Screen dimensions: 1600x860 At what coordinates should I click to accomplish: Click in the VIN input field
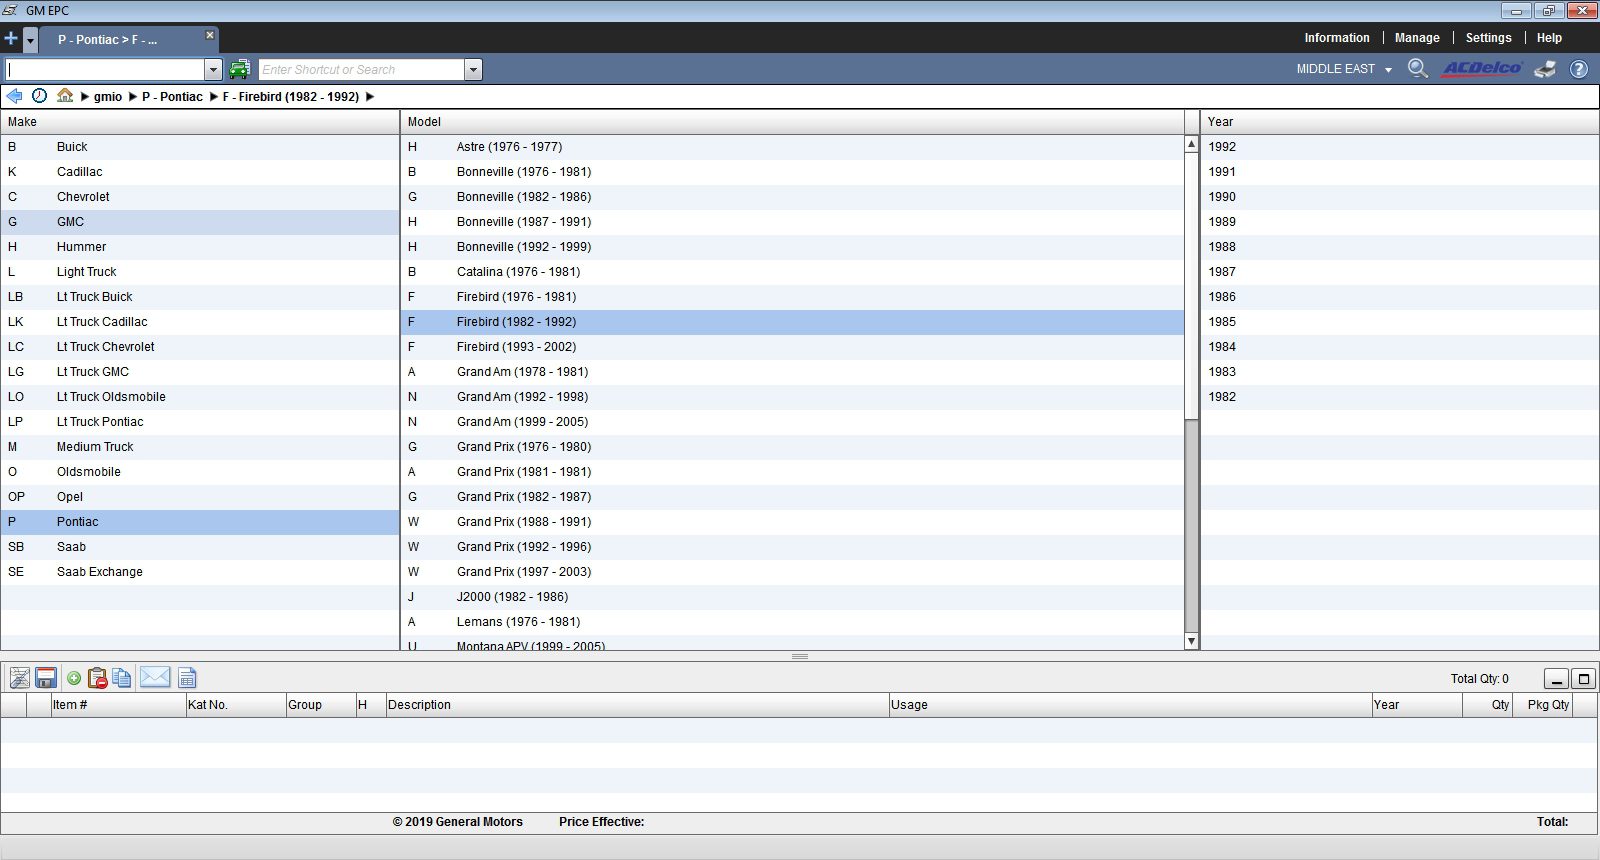105,69
